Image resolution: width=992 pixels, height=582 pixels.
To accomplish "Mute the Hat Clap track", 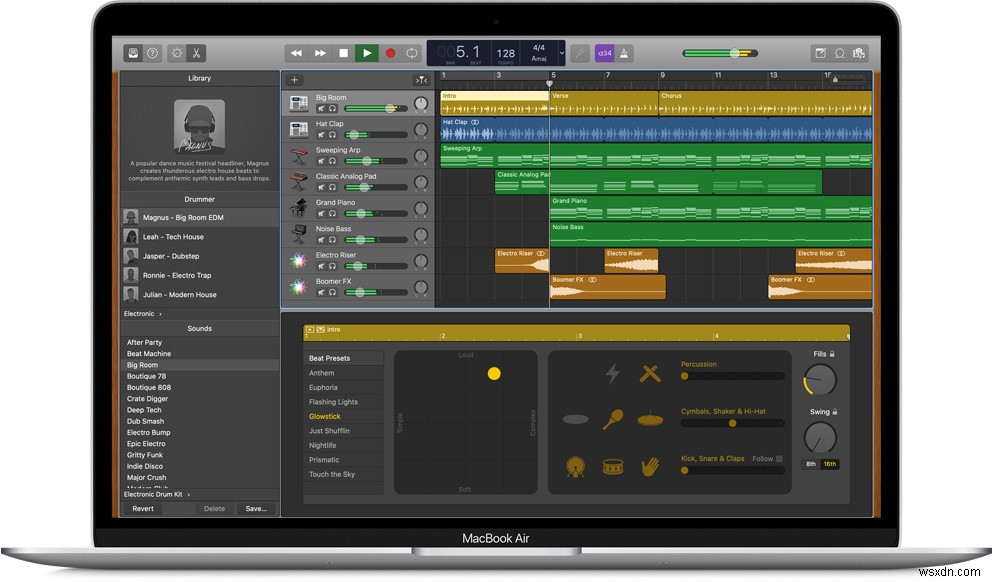I will 322,134.
